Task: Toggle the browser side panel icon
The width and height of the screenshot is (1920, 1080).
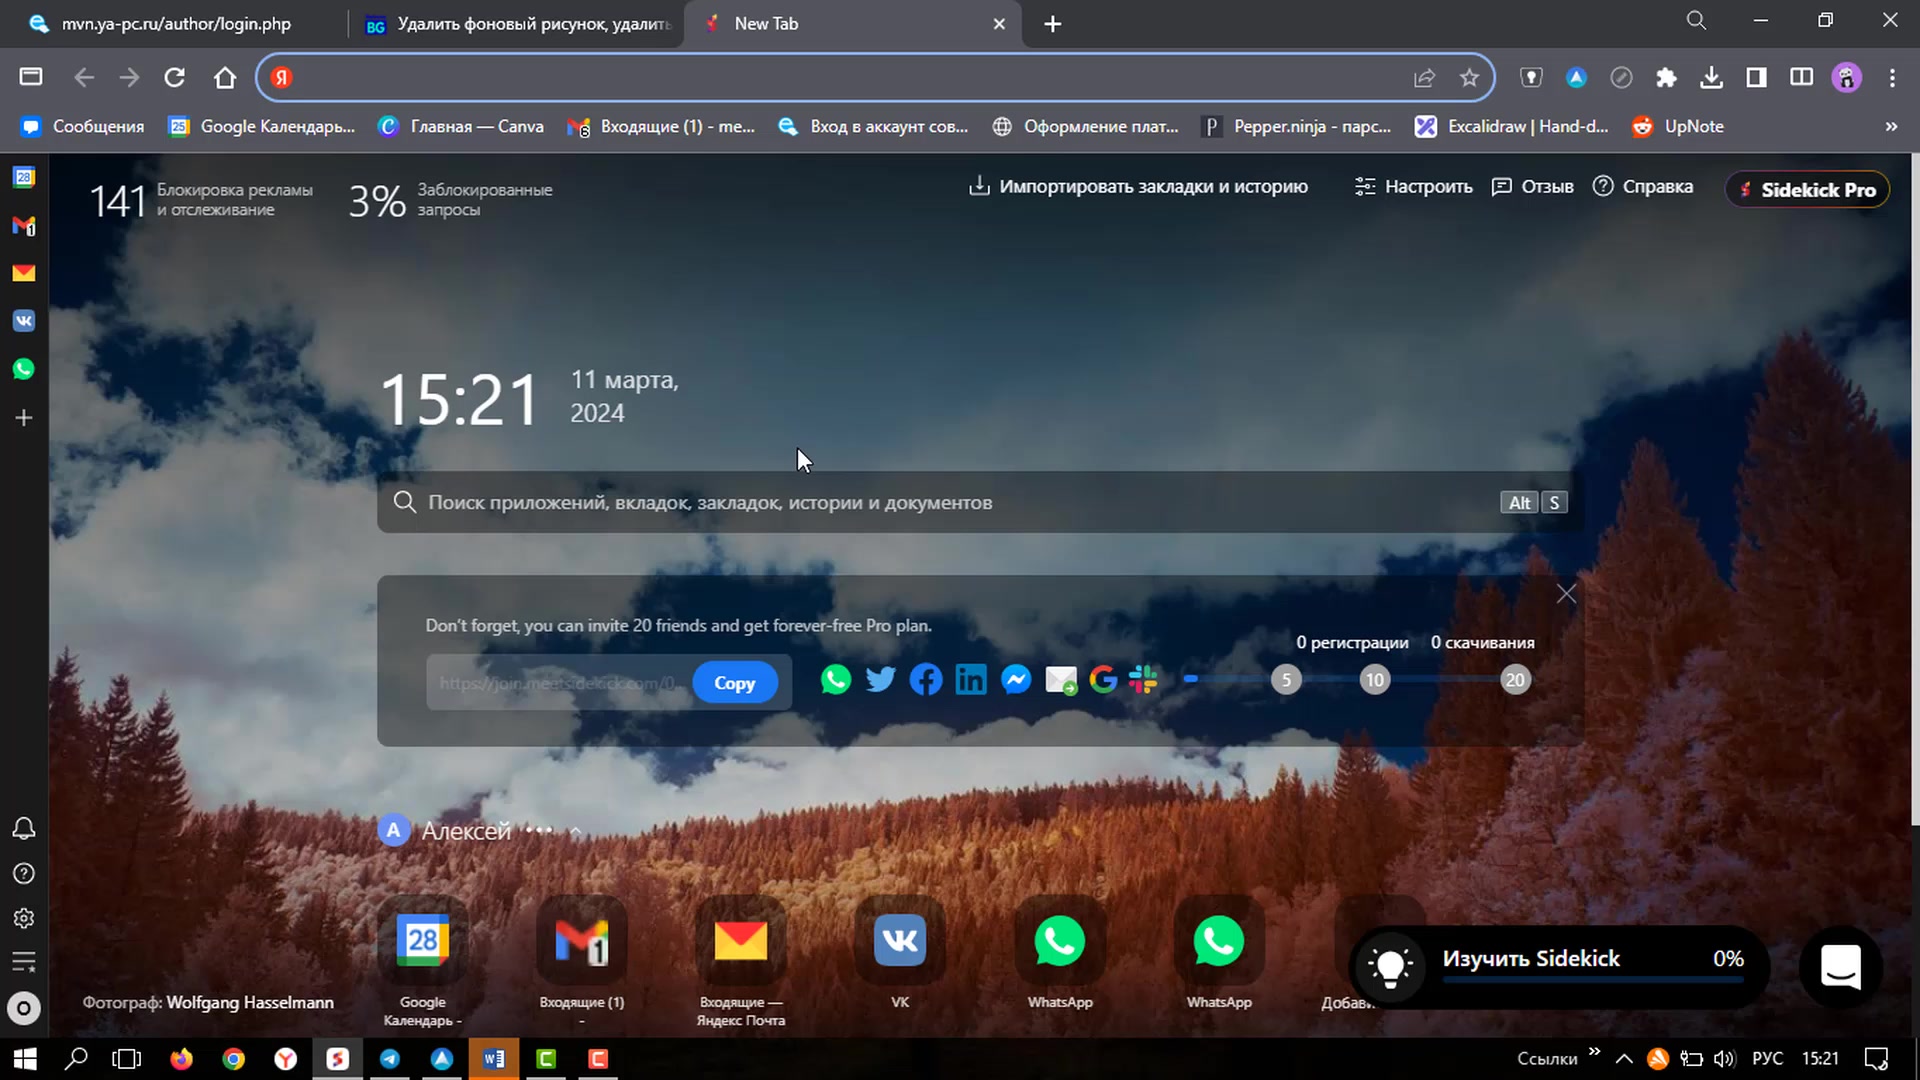Action: (1756, 78)
